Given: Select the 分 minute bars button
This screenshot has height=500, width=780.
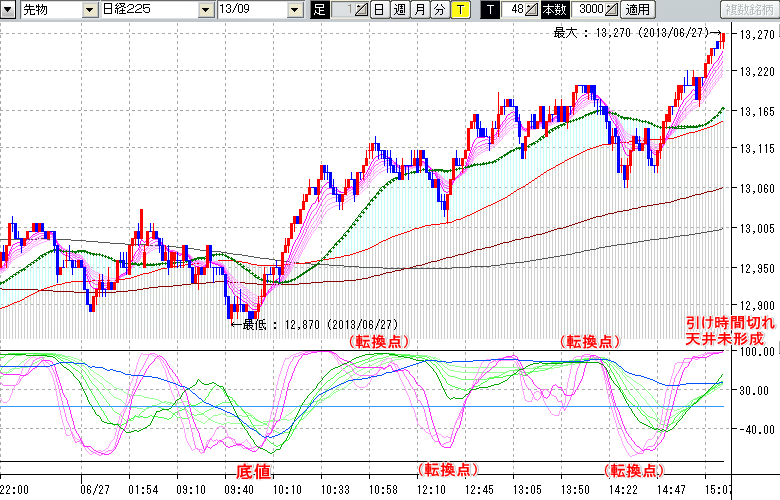Looking at the screenshot, I should [x=439, y=9].
